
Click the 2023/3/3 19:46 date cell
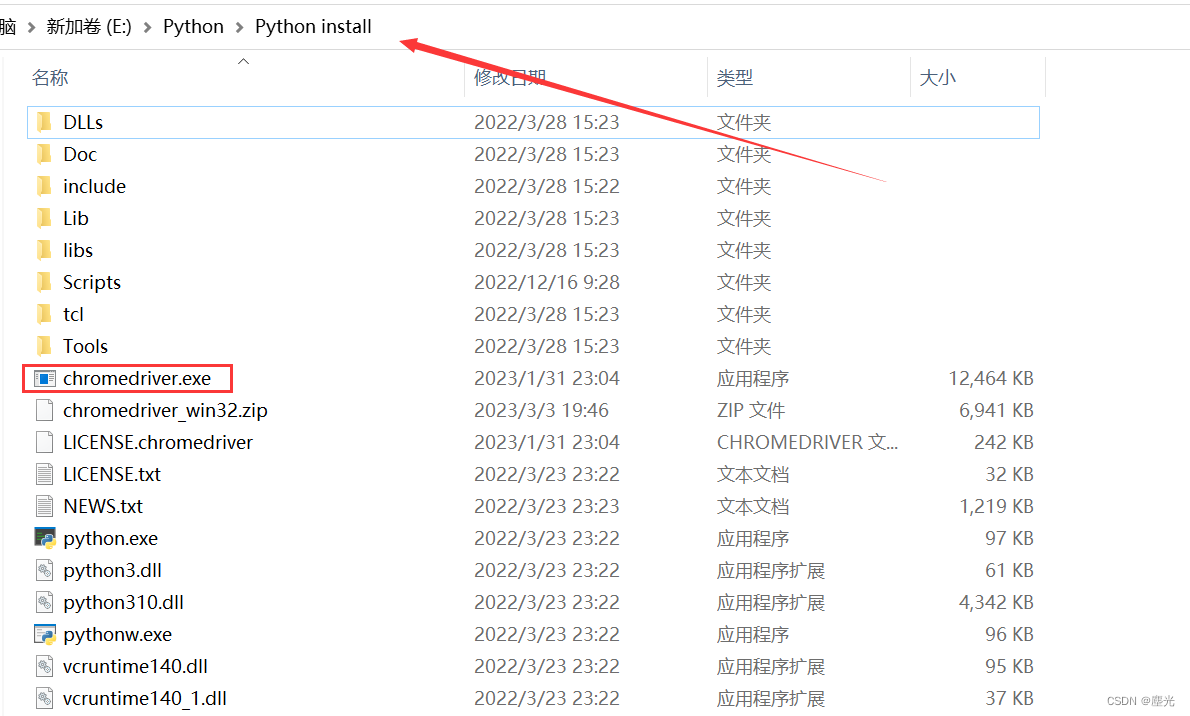(541, 410)
